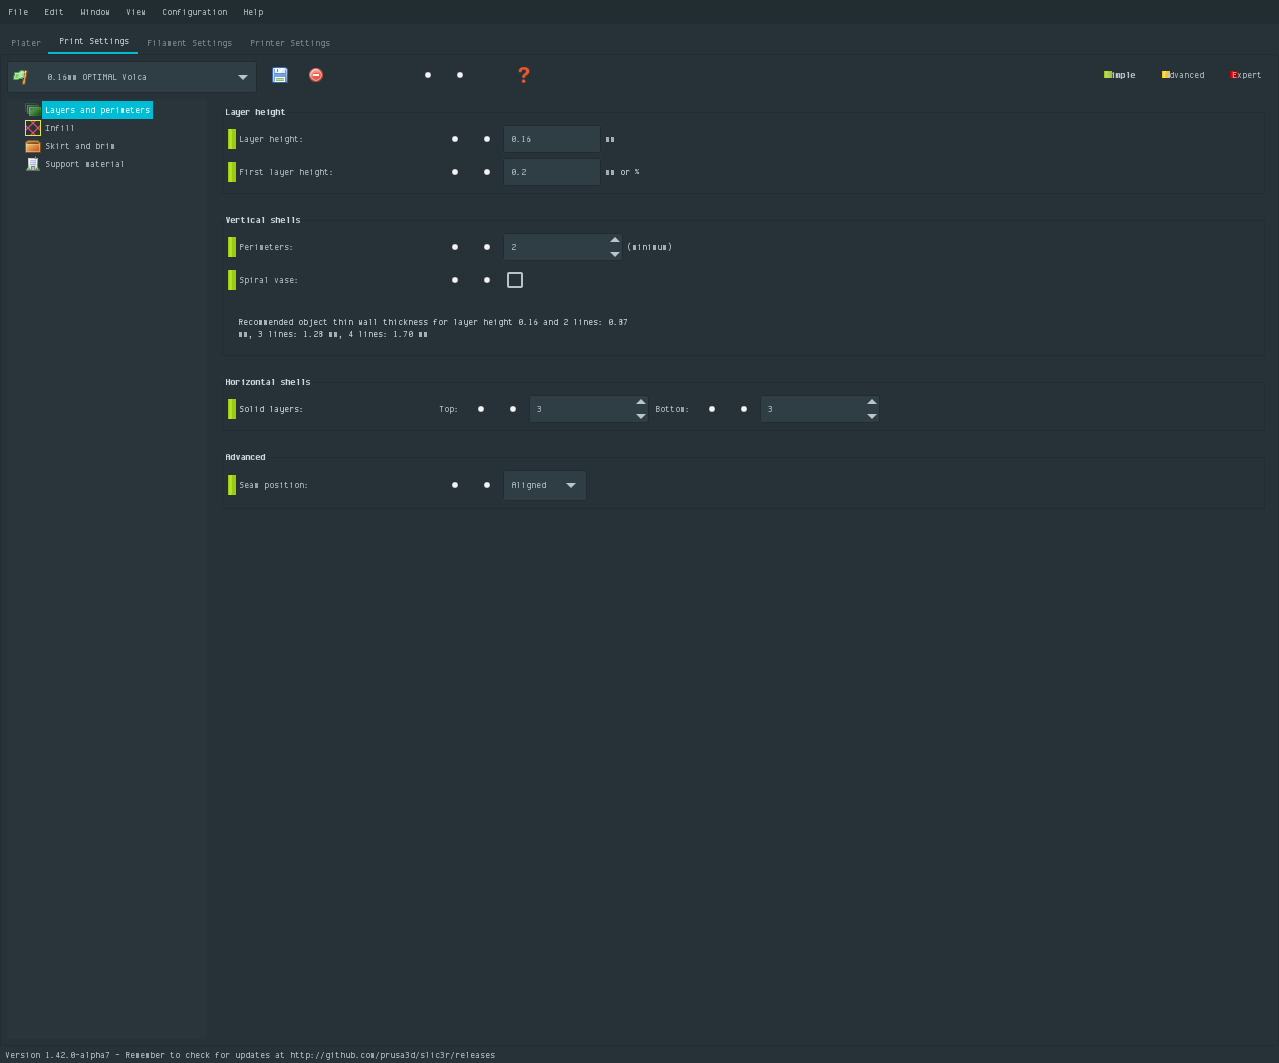Viewport: 1279px width, 1063px height.
Task: Open the View menu
Action: click(x=136, y=12)
